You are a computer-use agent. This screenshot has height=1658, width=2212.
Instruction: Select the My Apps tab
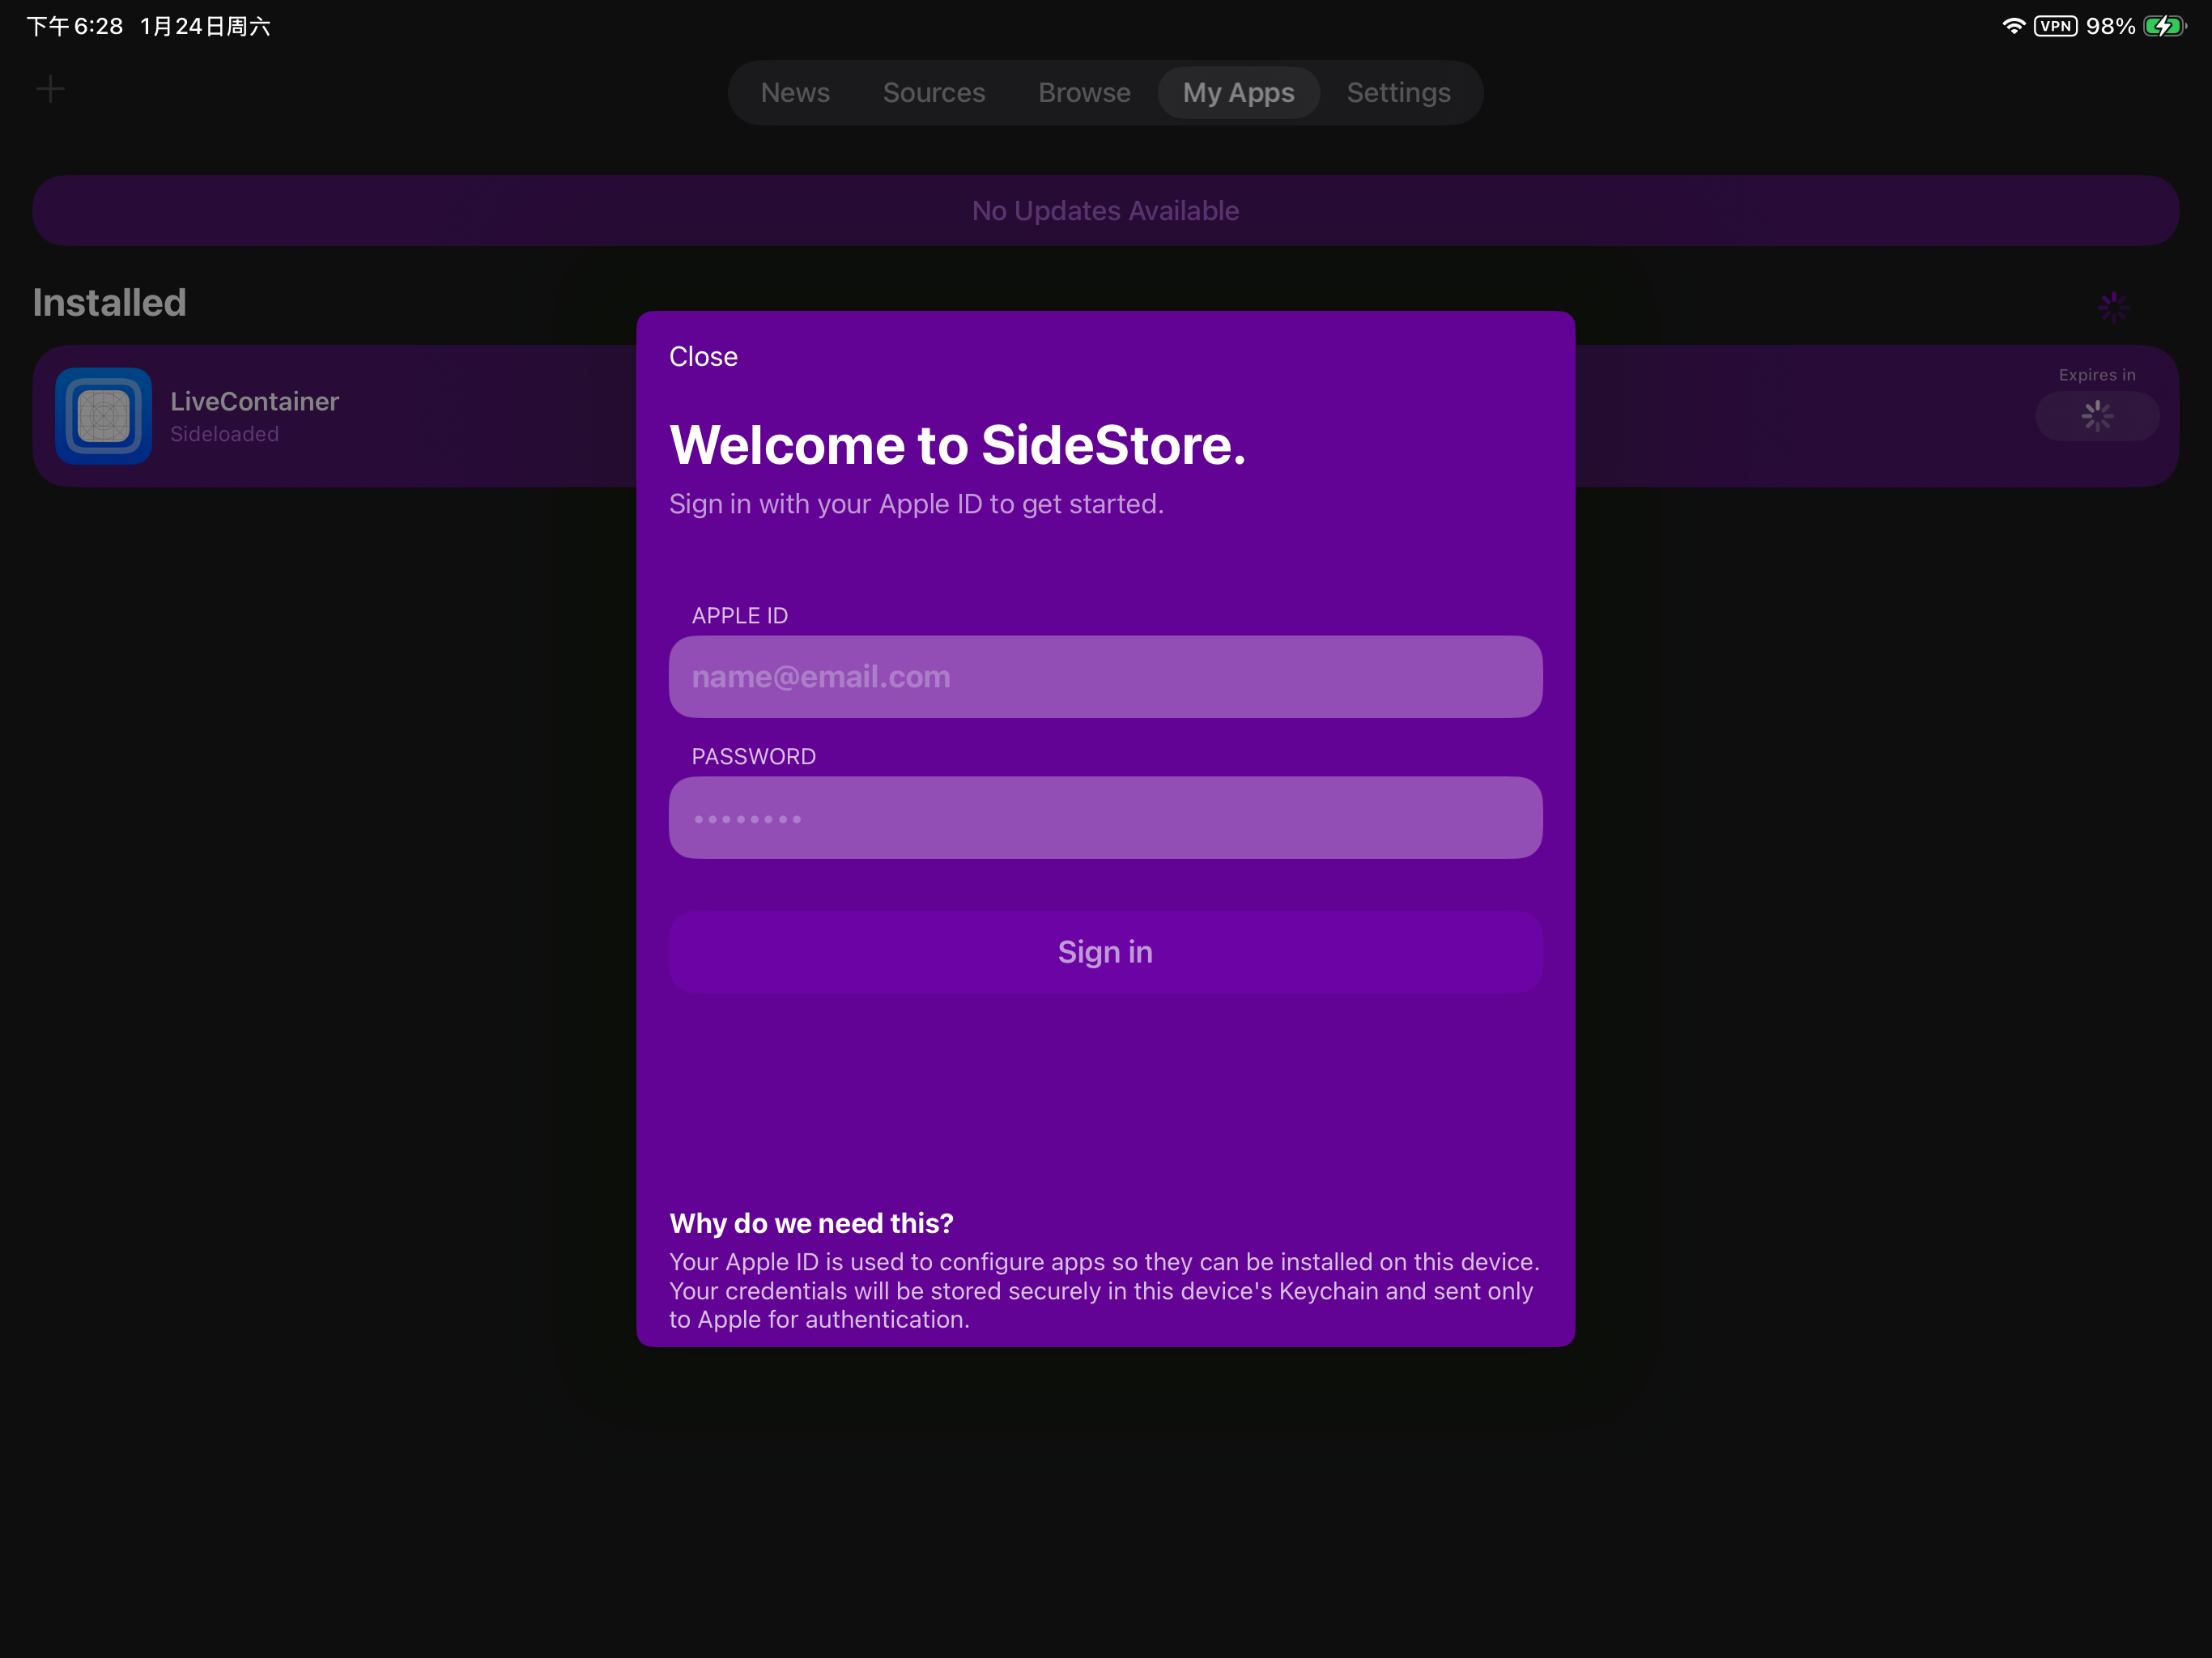point(1238,92)
